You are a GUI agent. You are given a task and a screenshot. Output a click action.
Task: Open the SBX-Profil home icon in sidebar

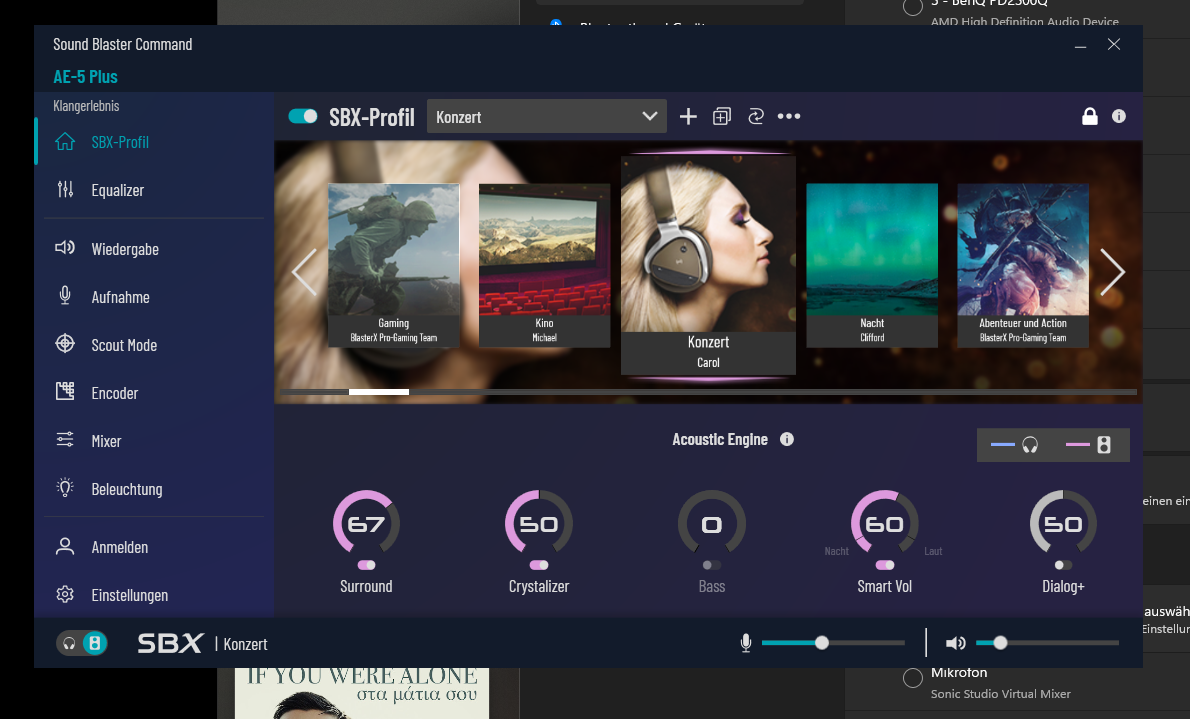tap(65, 142)
